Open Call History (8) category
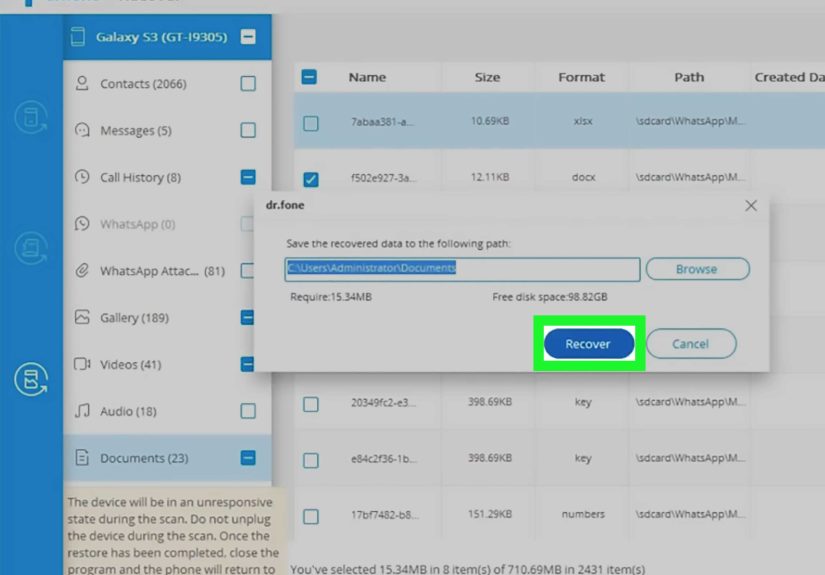This screenshot has width=825, height=575. (140, 177)
